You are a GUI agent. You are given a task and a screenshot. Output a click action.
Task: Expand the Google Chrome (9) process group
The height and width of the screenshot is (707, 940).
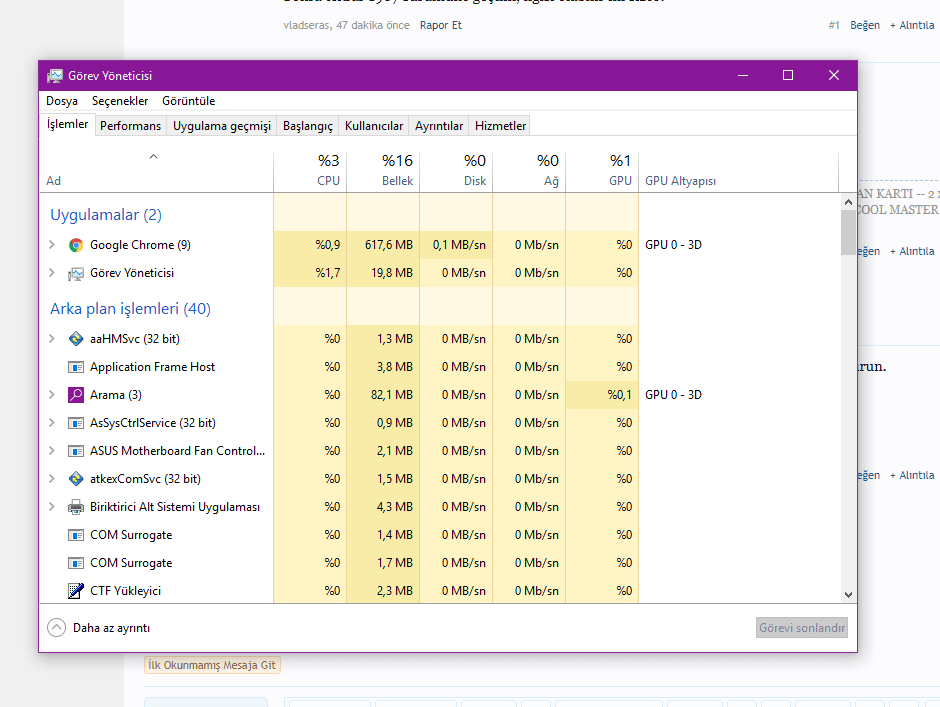[52, 245]
